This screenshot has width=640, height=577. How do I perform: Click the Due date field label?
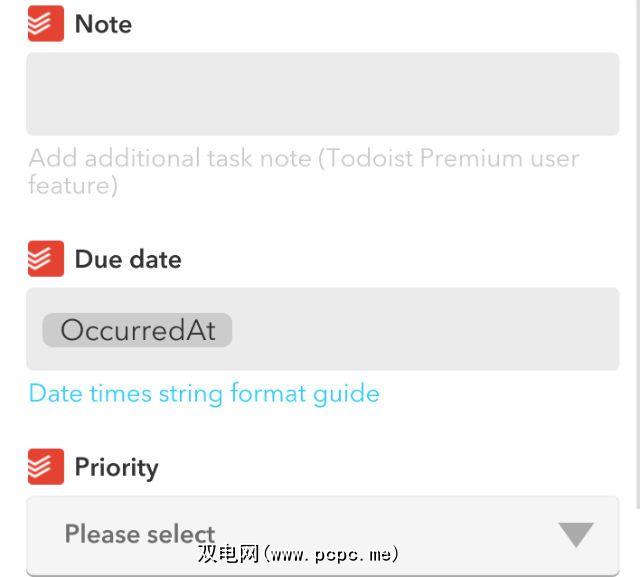pos(128,260)
